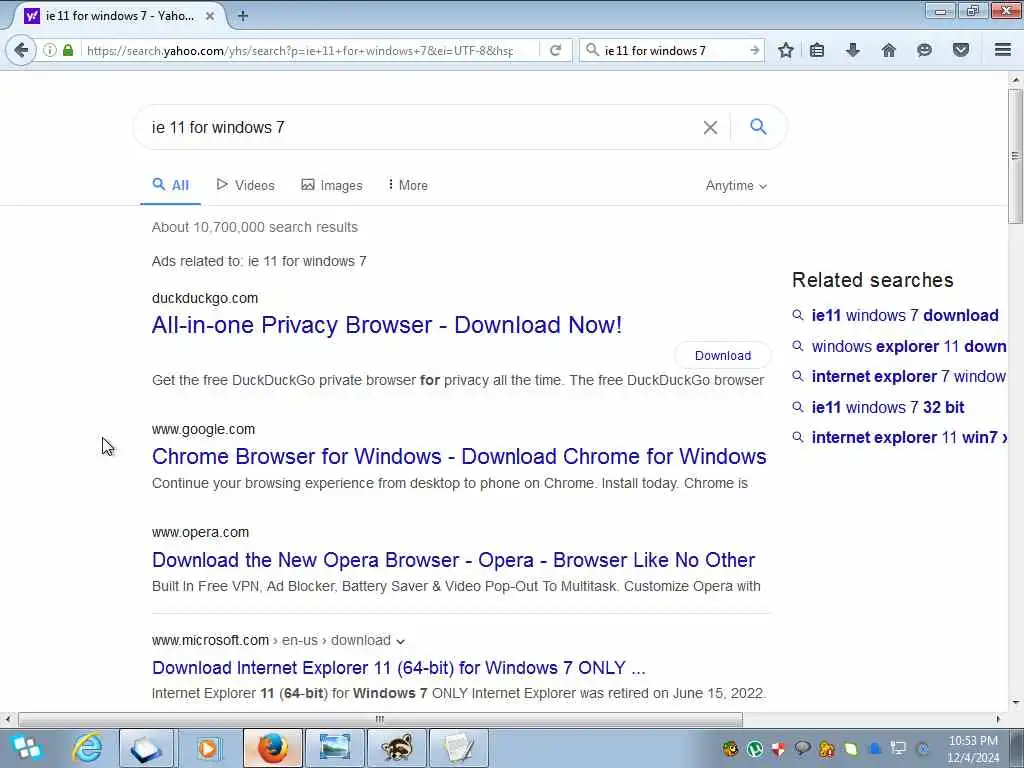Select related search internet explorer 11 win7
This screenshot has height=768, width=1024.
click(x=908, y=437)
